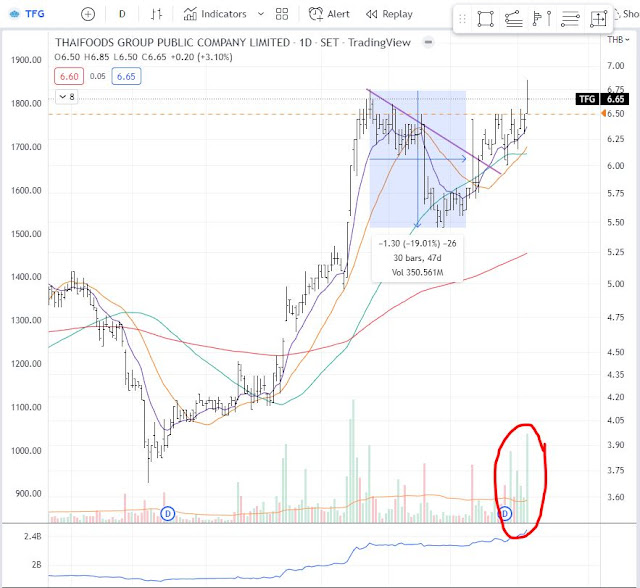This screenshot has height=588, width=640.
Task: Add a symbol with the plus icon
Action: tap(88, 14)
